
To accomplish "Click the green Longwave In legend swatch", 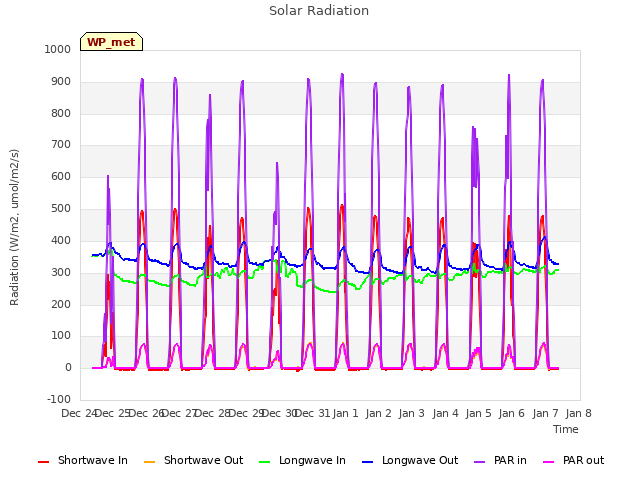I will click(x=264, y=462).
